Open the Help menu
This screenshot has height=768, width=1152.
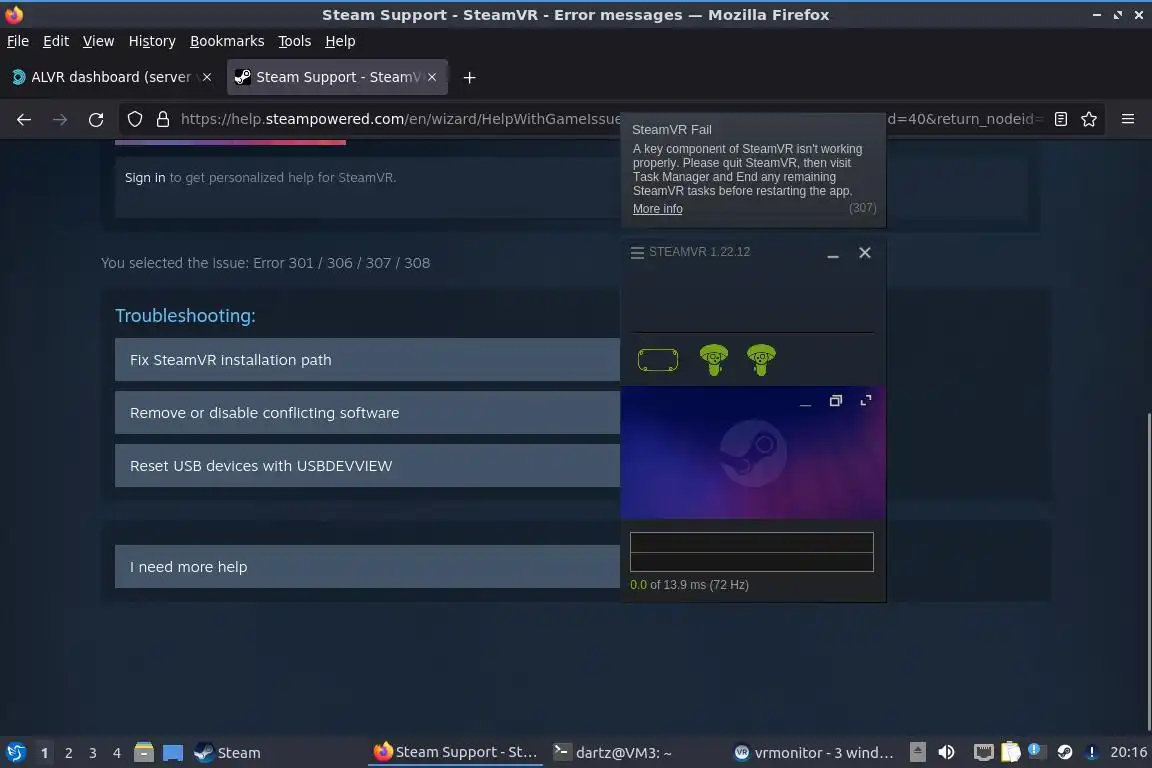pos(340,41)
